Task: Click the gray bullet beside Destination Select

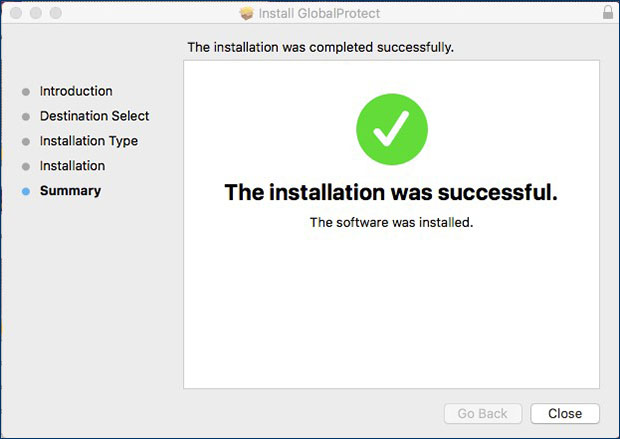Action: click(x=26, y=117)
